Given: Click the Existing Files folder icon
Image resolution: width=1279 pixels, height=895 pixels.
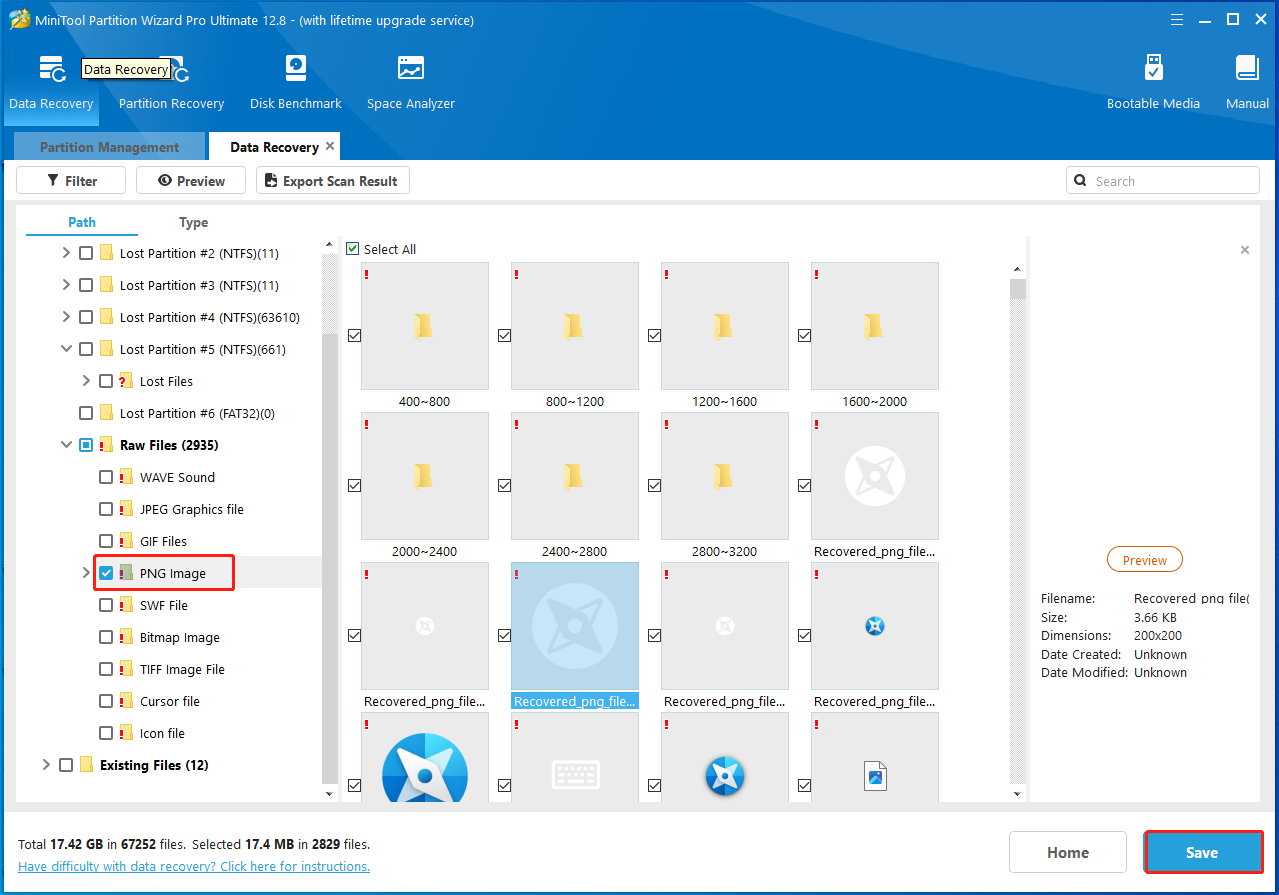Looking at the screenshot, I should 86,765.
